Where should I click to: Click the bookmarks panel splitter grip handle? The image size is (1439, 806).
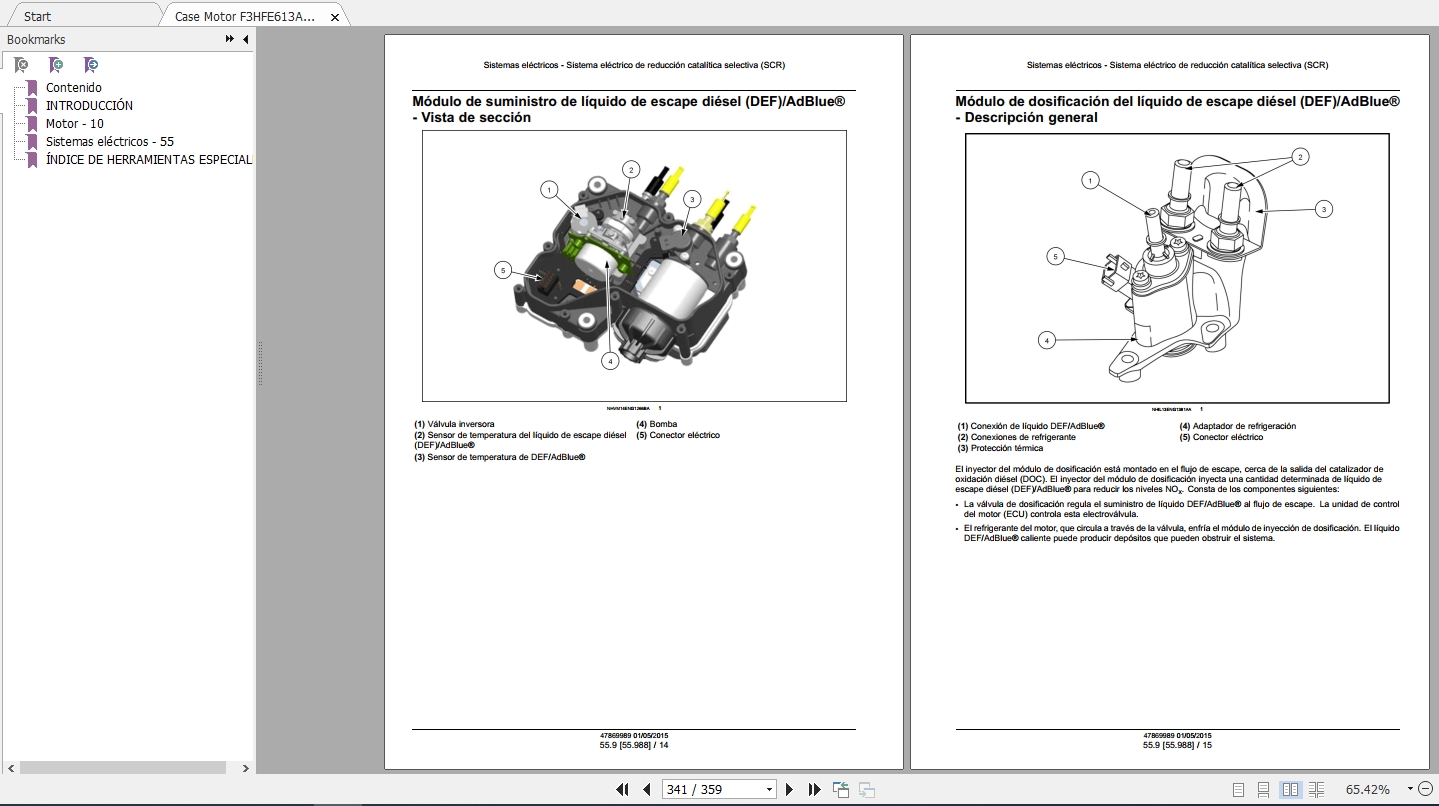click(x=260, y=364)
